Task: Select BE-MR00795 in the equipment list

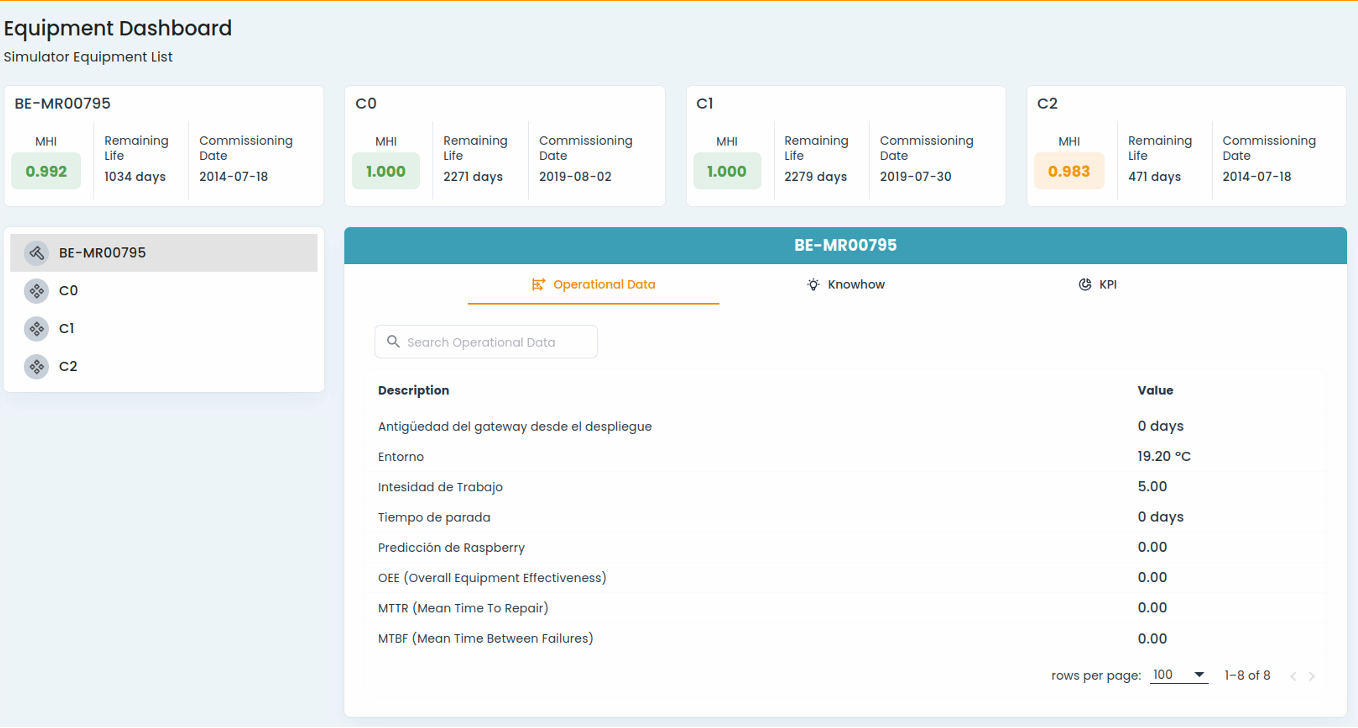Action: point(164,253)
